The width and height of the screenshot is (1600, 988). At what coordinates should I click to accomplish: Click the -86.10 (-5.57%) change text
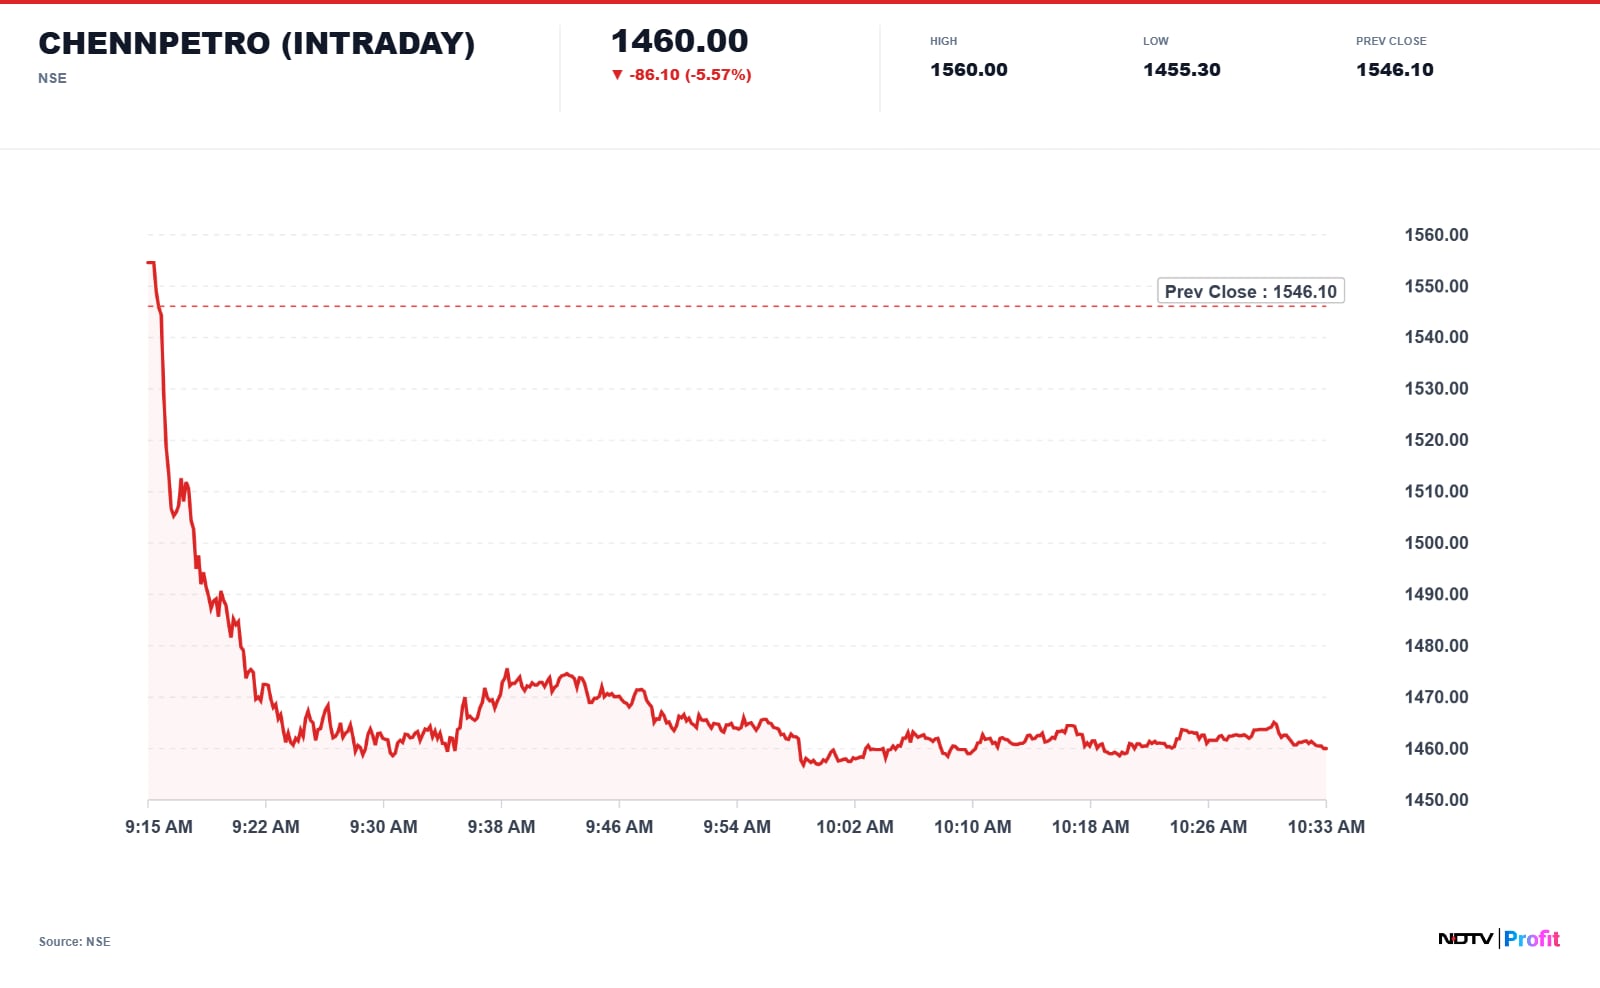(x=690, y=75)
